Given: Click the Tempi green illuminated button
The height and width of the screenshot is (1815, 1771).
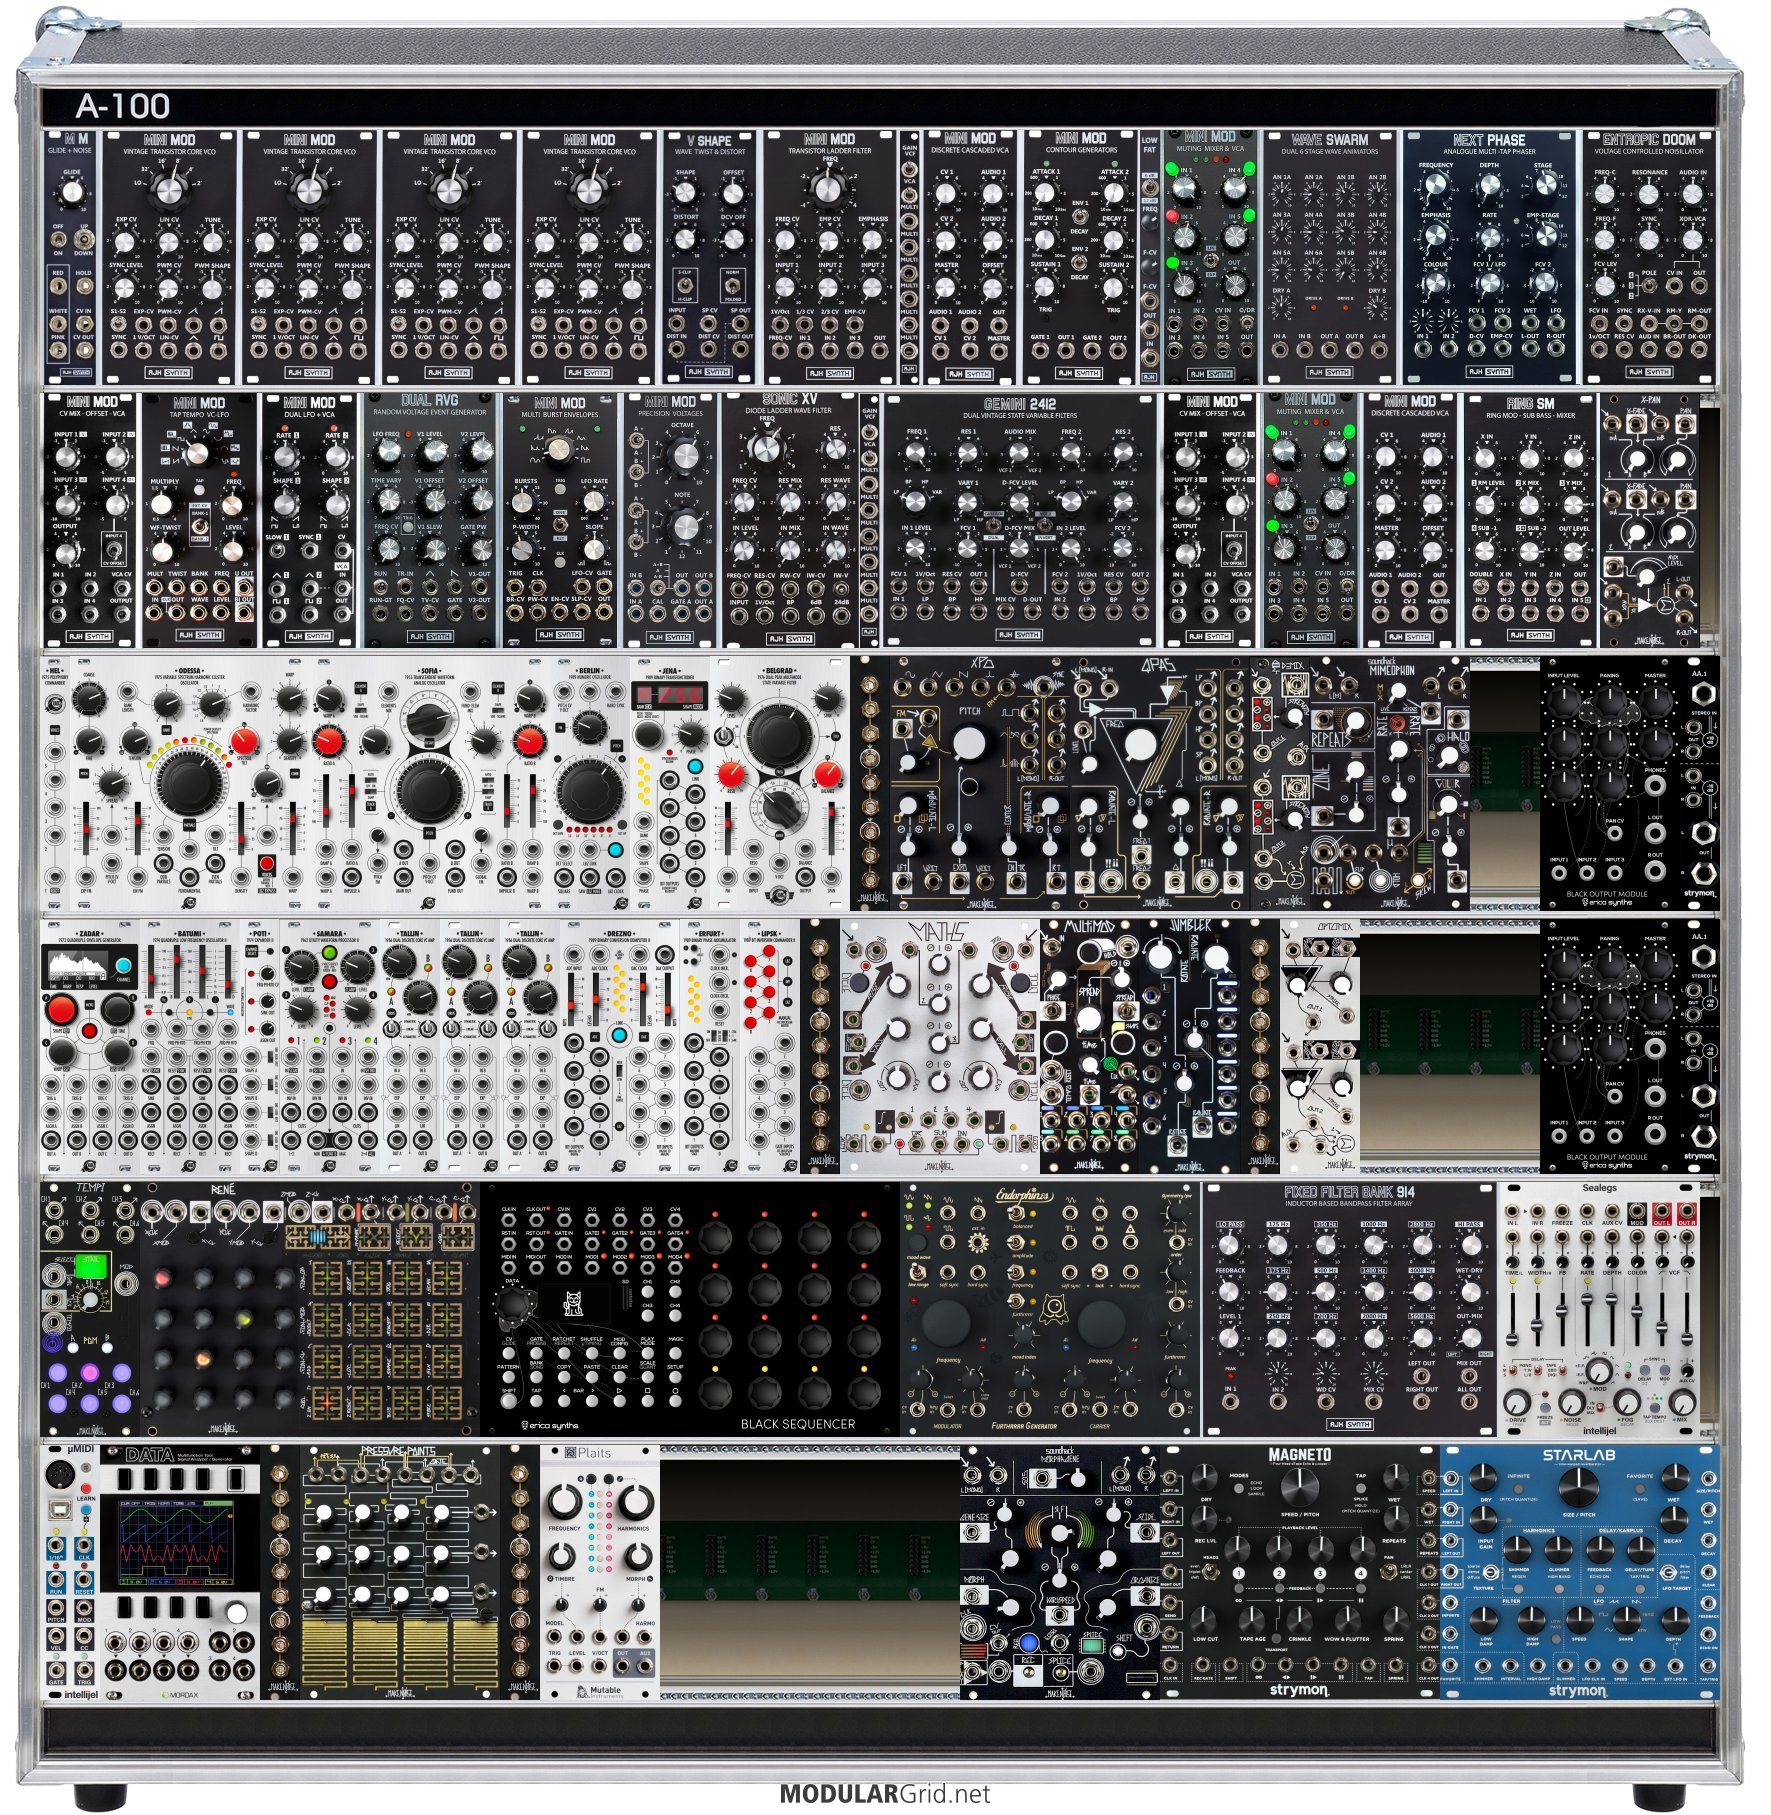Looking at the screenshot, I should point(91,1268).
